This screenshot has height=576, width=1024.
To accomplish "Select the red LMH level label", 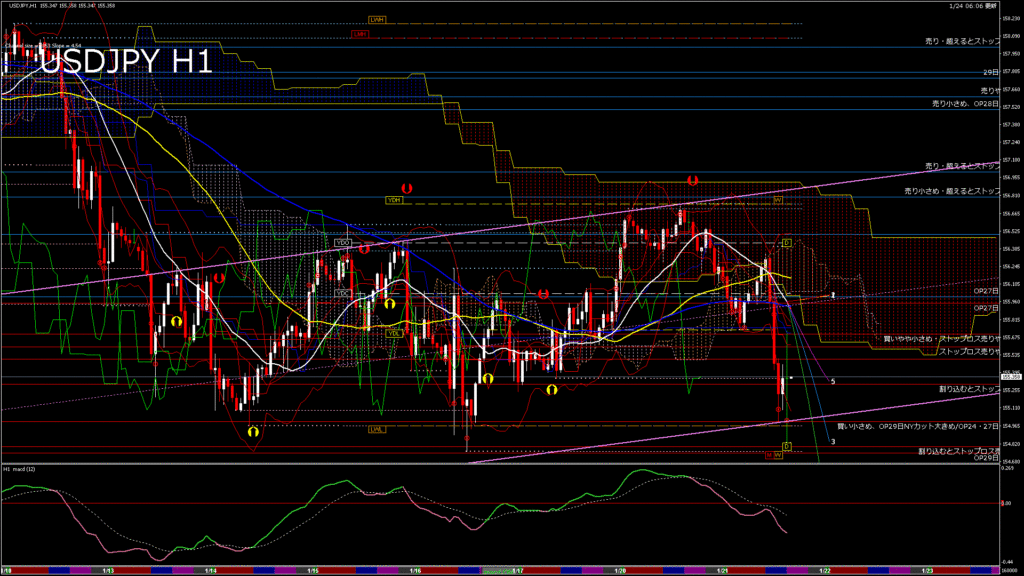I will point(359,34).
